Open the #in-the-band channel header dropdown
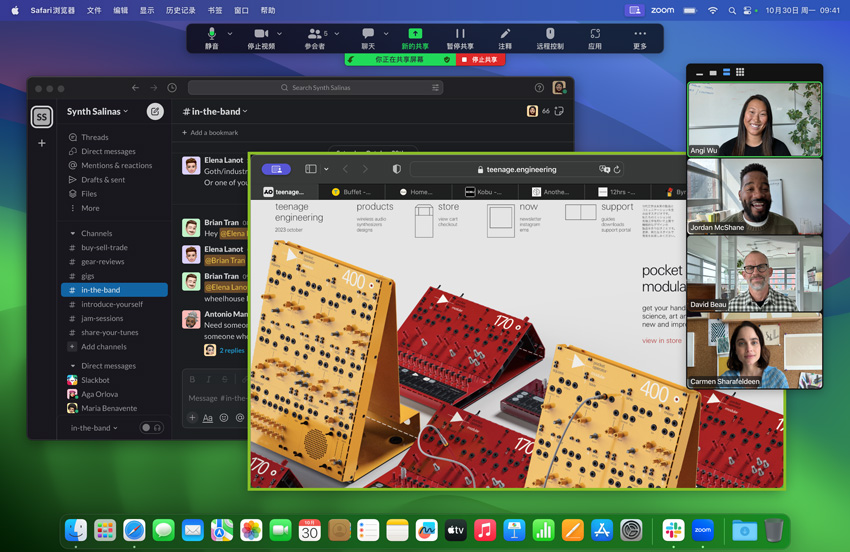850x552 pixels. tap(215, 112)
